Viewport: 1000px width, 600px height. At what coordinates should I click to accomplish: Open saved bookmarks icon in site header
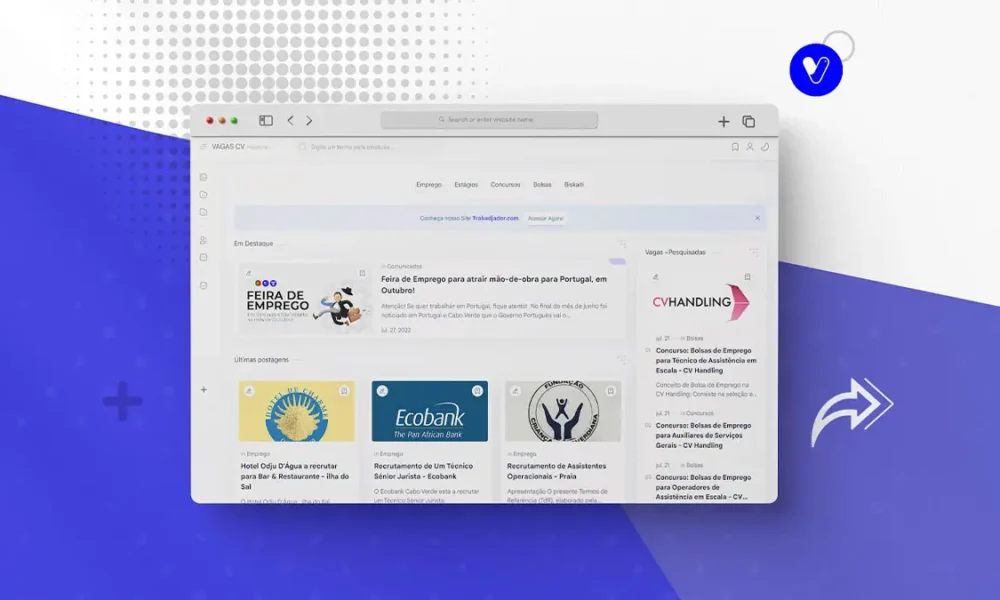(735, 147)
